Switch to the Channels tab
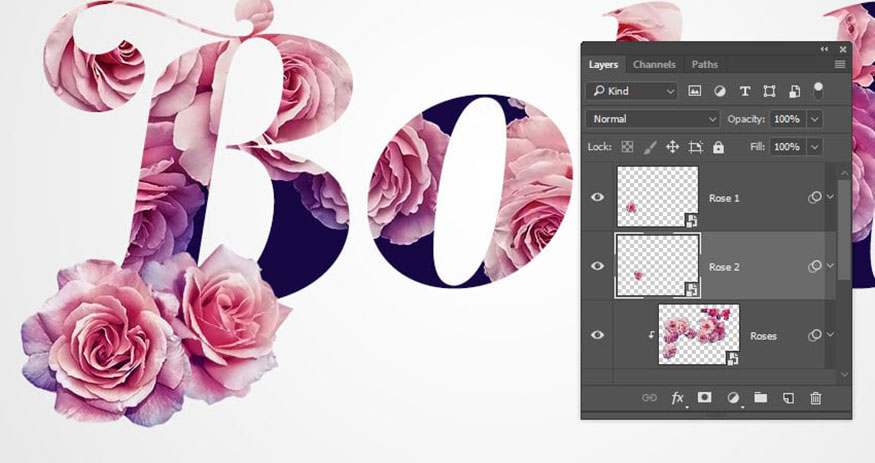Image resolution: width=875 pixels, height=463 pixels. (x=654, y=65)
